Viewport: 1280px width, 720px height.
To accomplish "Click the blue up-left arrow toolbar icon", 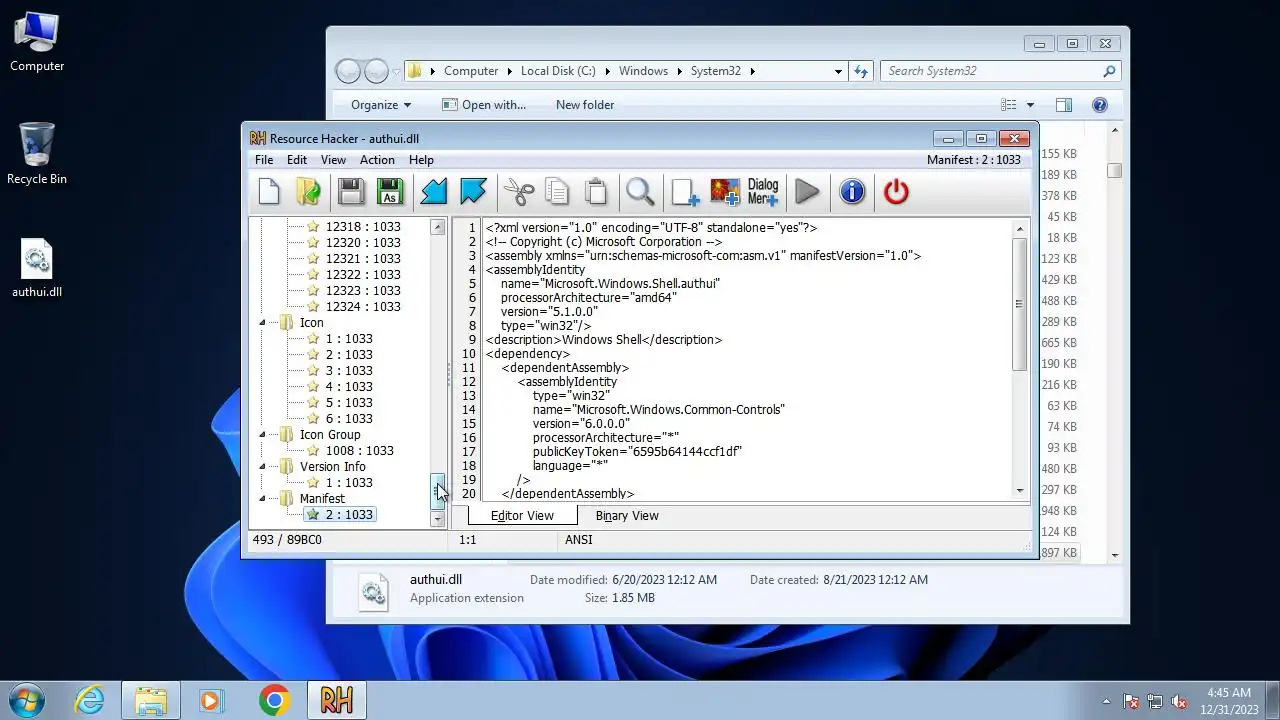I will click(x=473, y=191).
